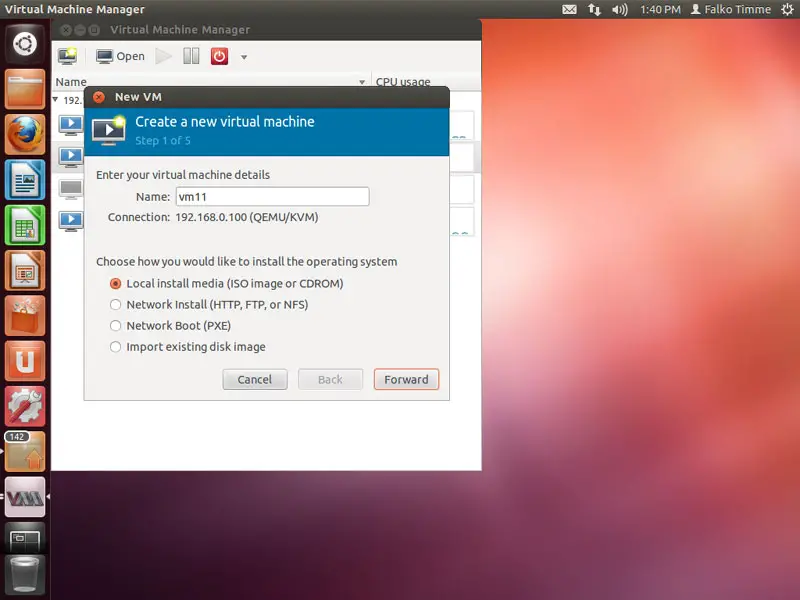Click the network connection indicator icon
800x600 pixels.
click(x=594, y=9)
